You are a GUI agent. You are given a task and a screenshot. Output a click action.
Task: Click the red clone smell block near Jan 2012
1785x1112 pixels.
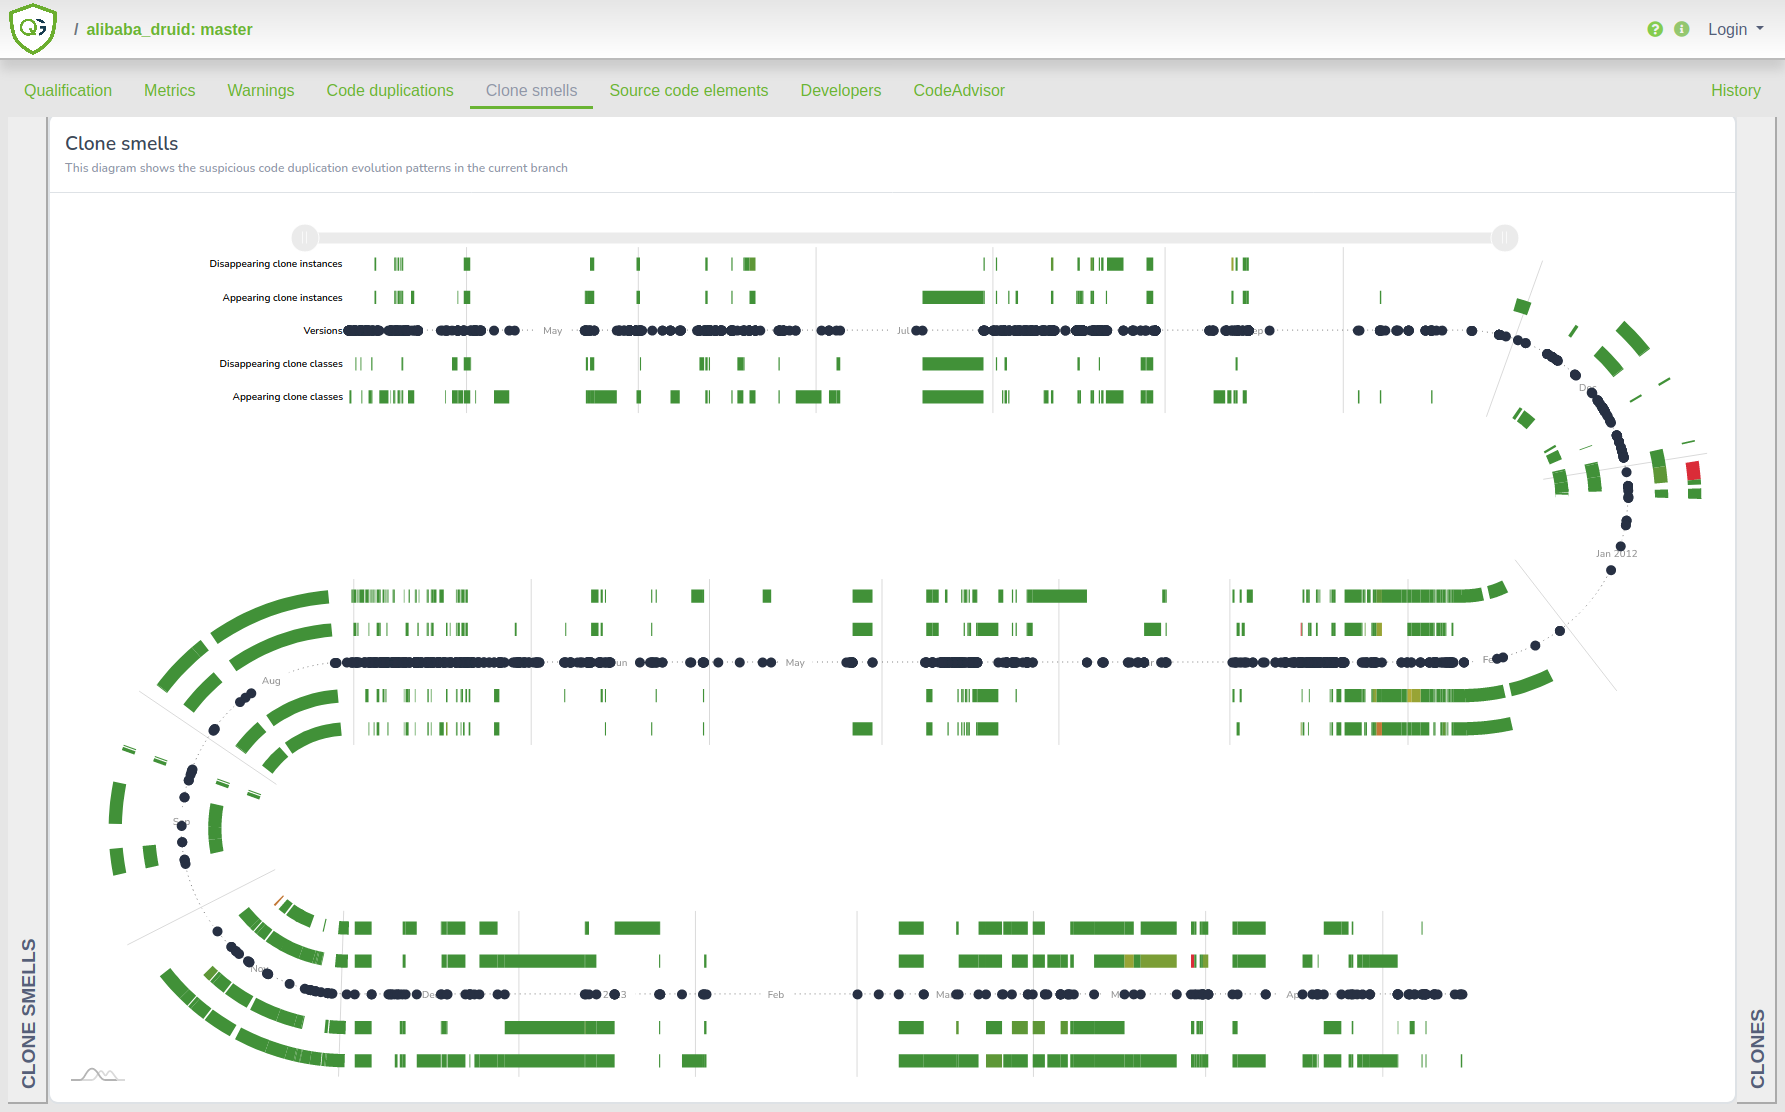(1693, 471)
